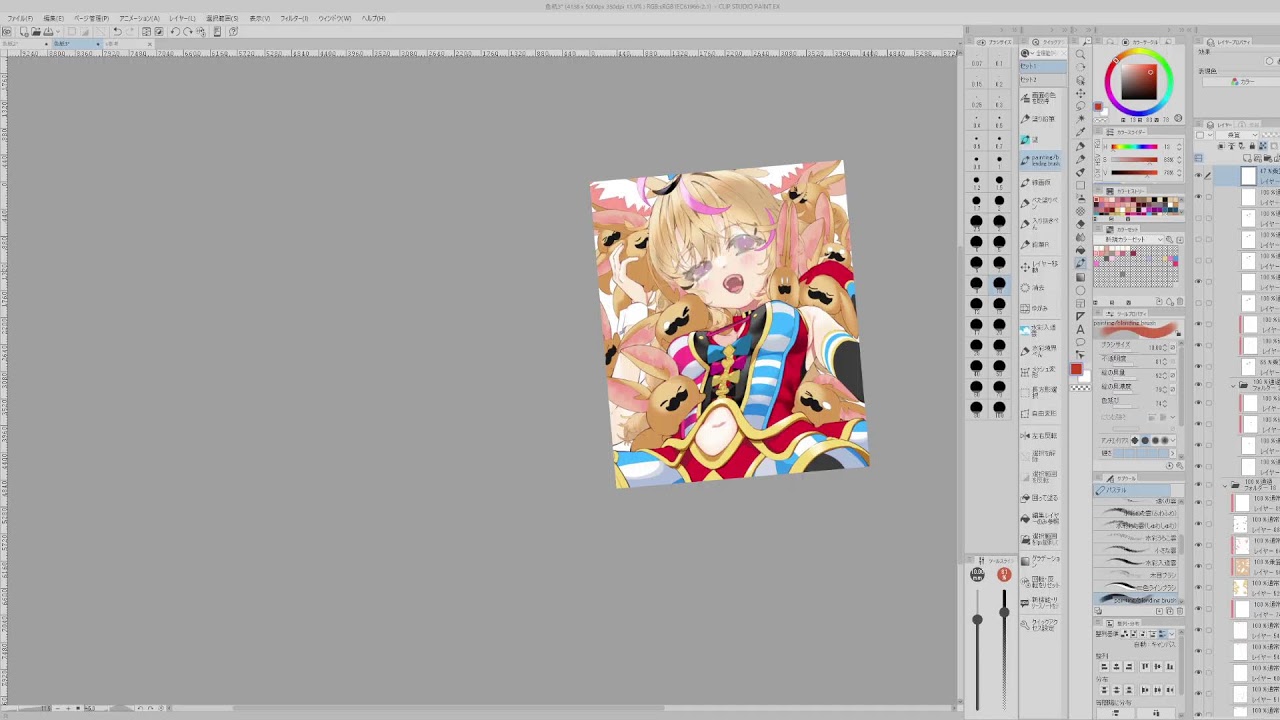Screen dimensions: 1280x720
Task: Click the Undo arrow in command bar
Action: coord(117,32)
